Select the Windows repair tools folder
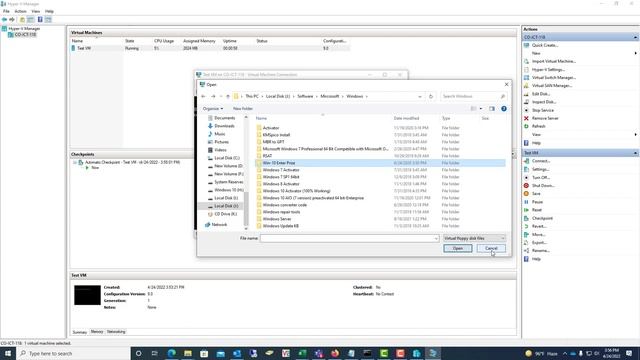Image resolution: width=640 pixels, height=360 pixels. 281,212
